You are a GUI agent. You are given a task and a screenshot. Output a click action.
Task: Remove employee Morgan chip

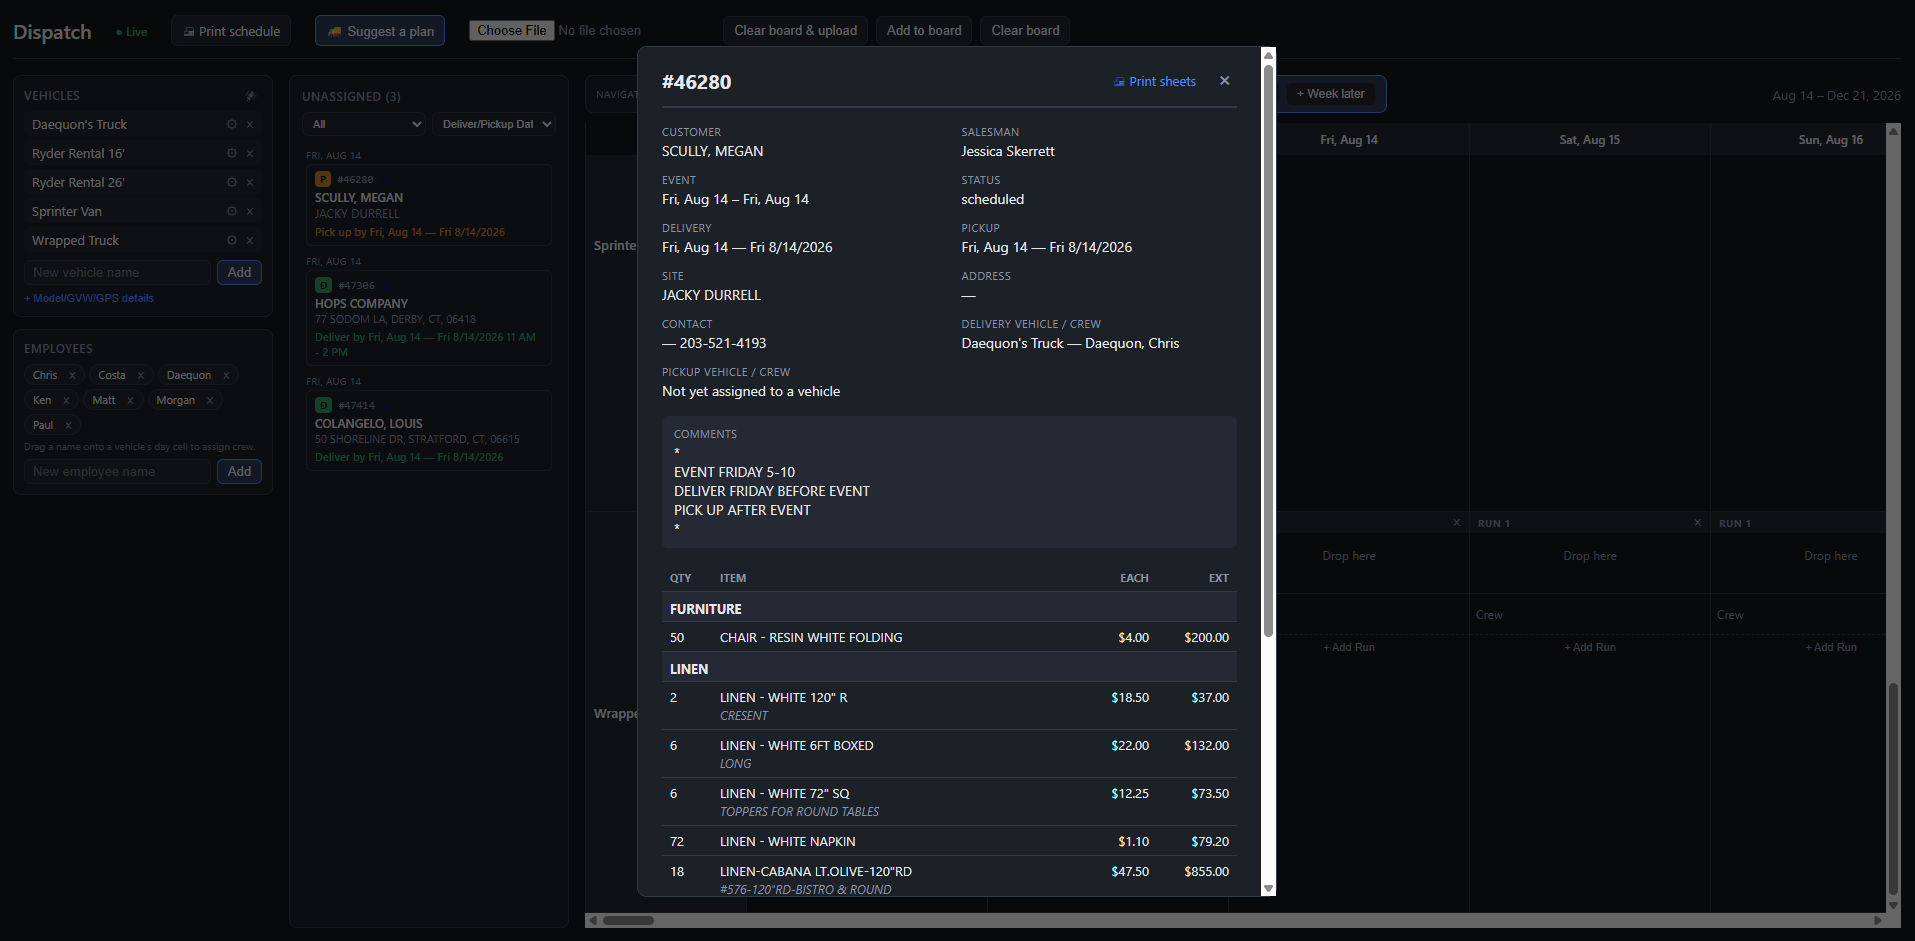click(x=210, y=401)
